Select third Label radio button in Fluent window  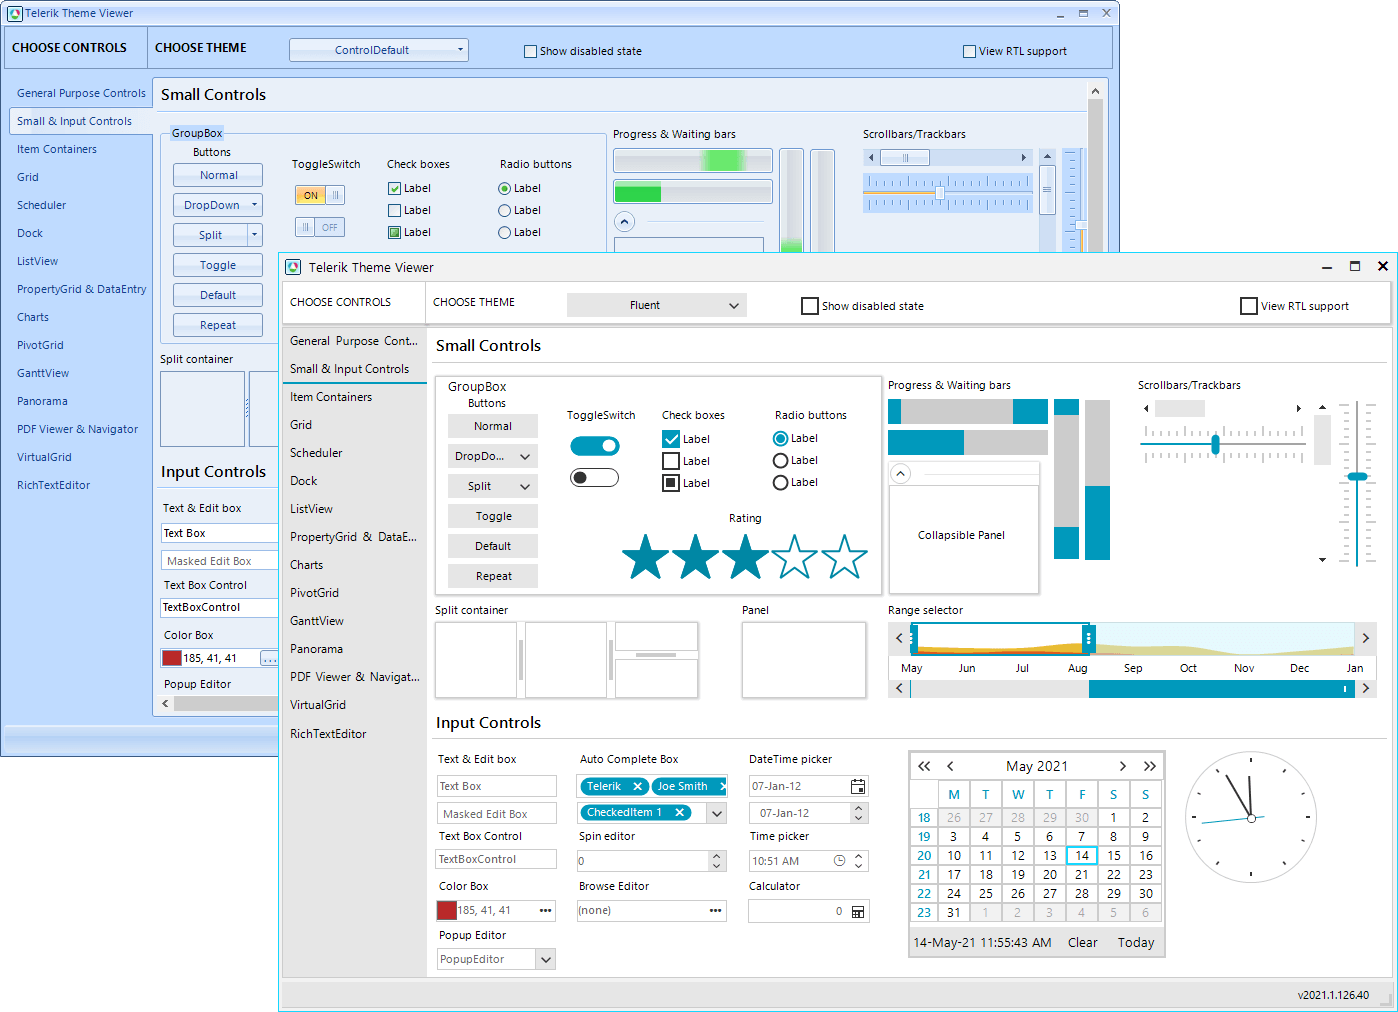tap(781, 482)
